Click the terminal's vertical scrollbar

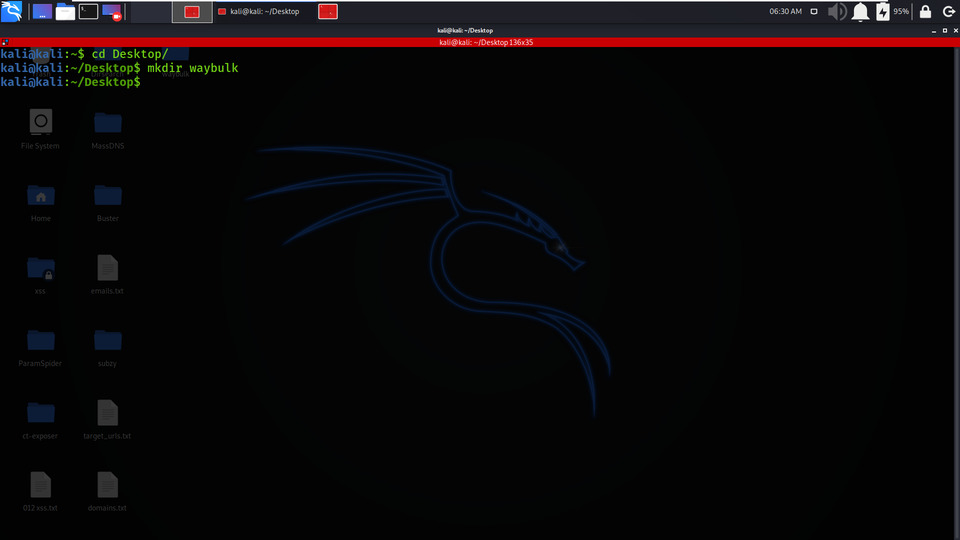[957, 293]
